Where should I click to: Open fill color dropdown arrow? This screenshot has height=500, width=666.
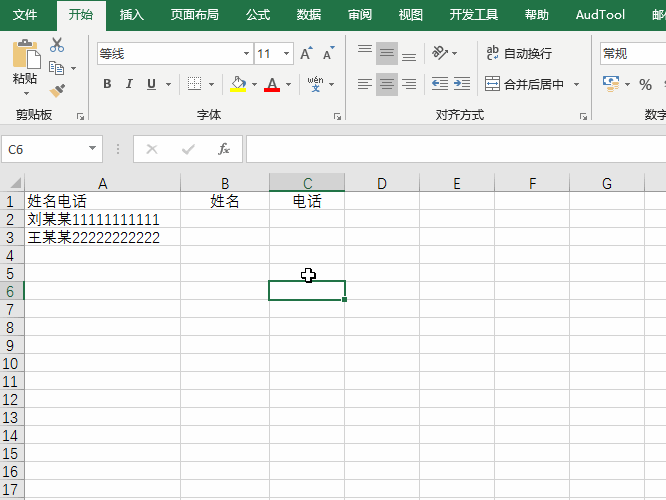tap(254, 84)
